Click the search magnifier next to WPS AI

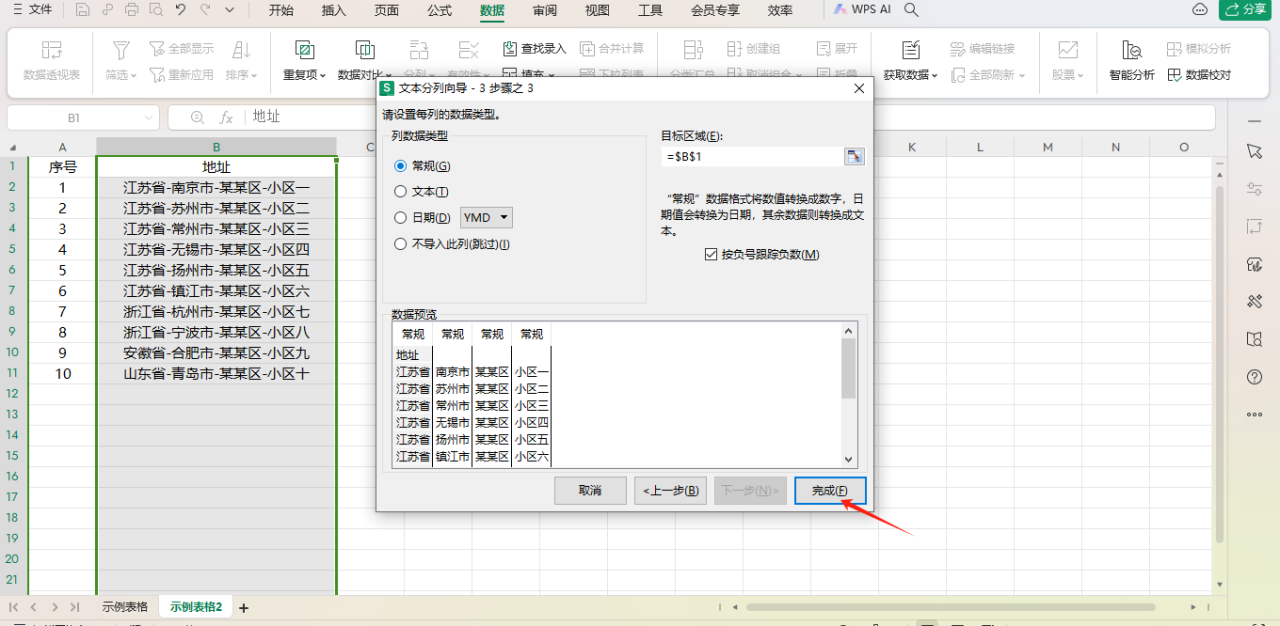pyautogui.click(x=911, y=10)
